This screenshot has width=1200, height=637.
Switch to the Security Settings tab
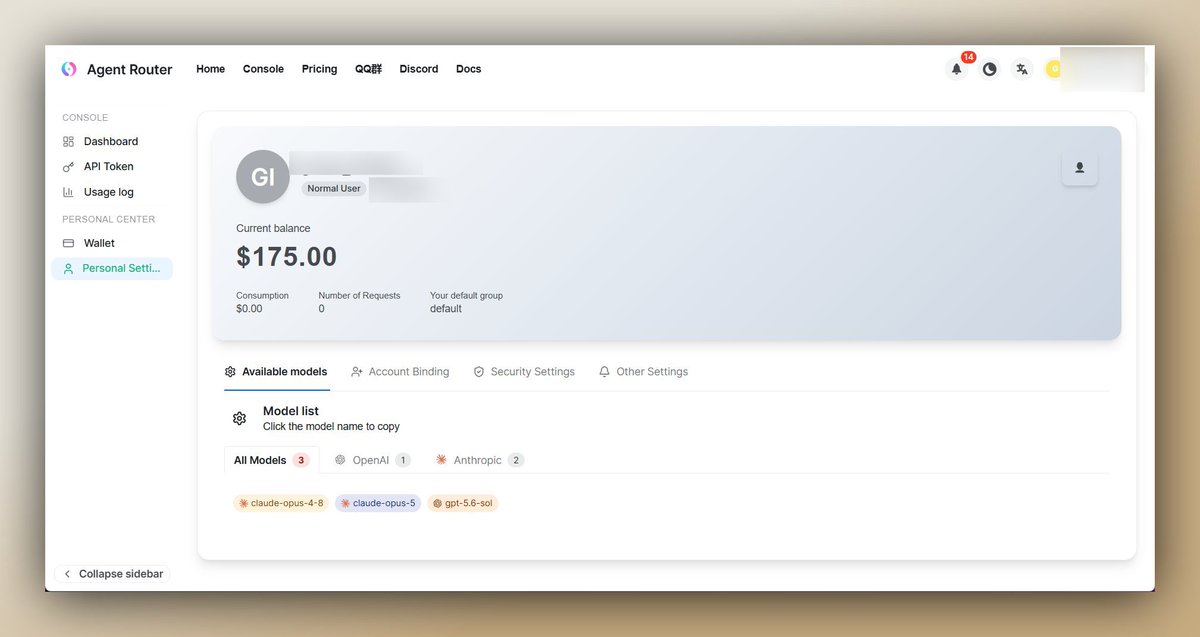[x=524, y=372]
